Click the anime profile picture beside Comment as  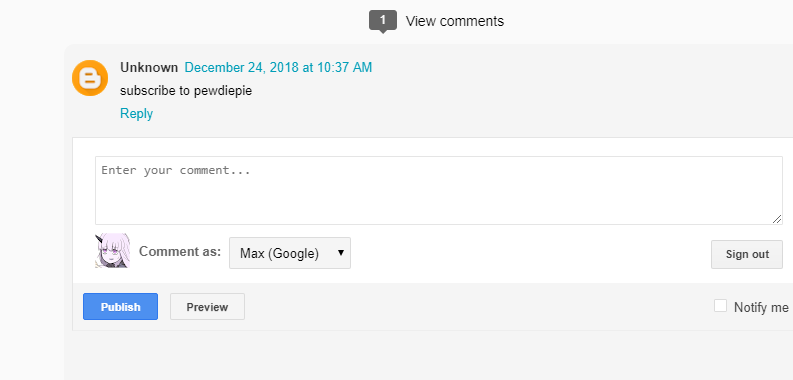coord(112,250)
